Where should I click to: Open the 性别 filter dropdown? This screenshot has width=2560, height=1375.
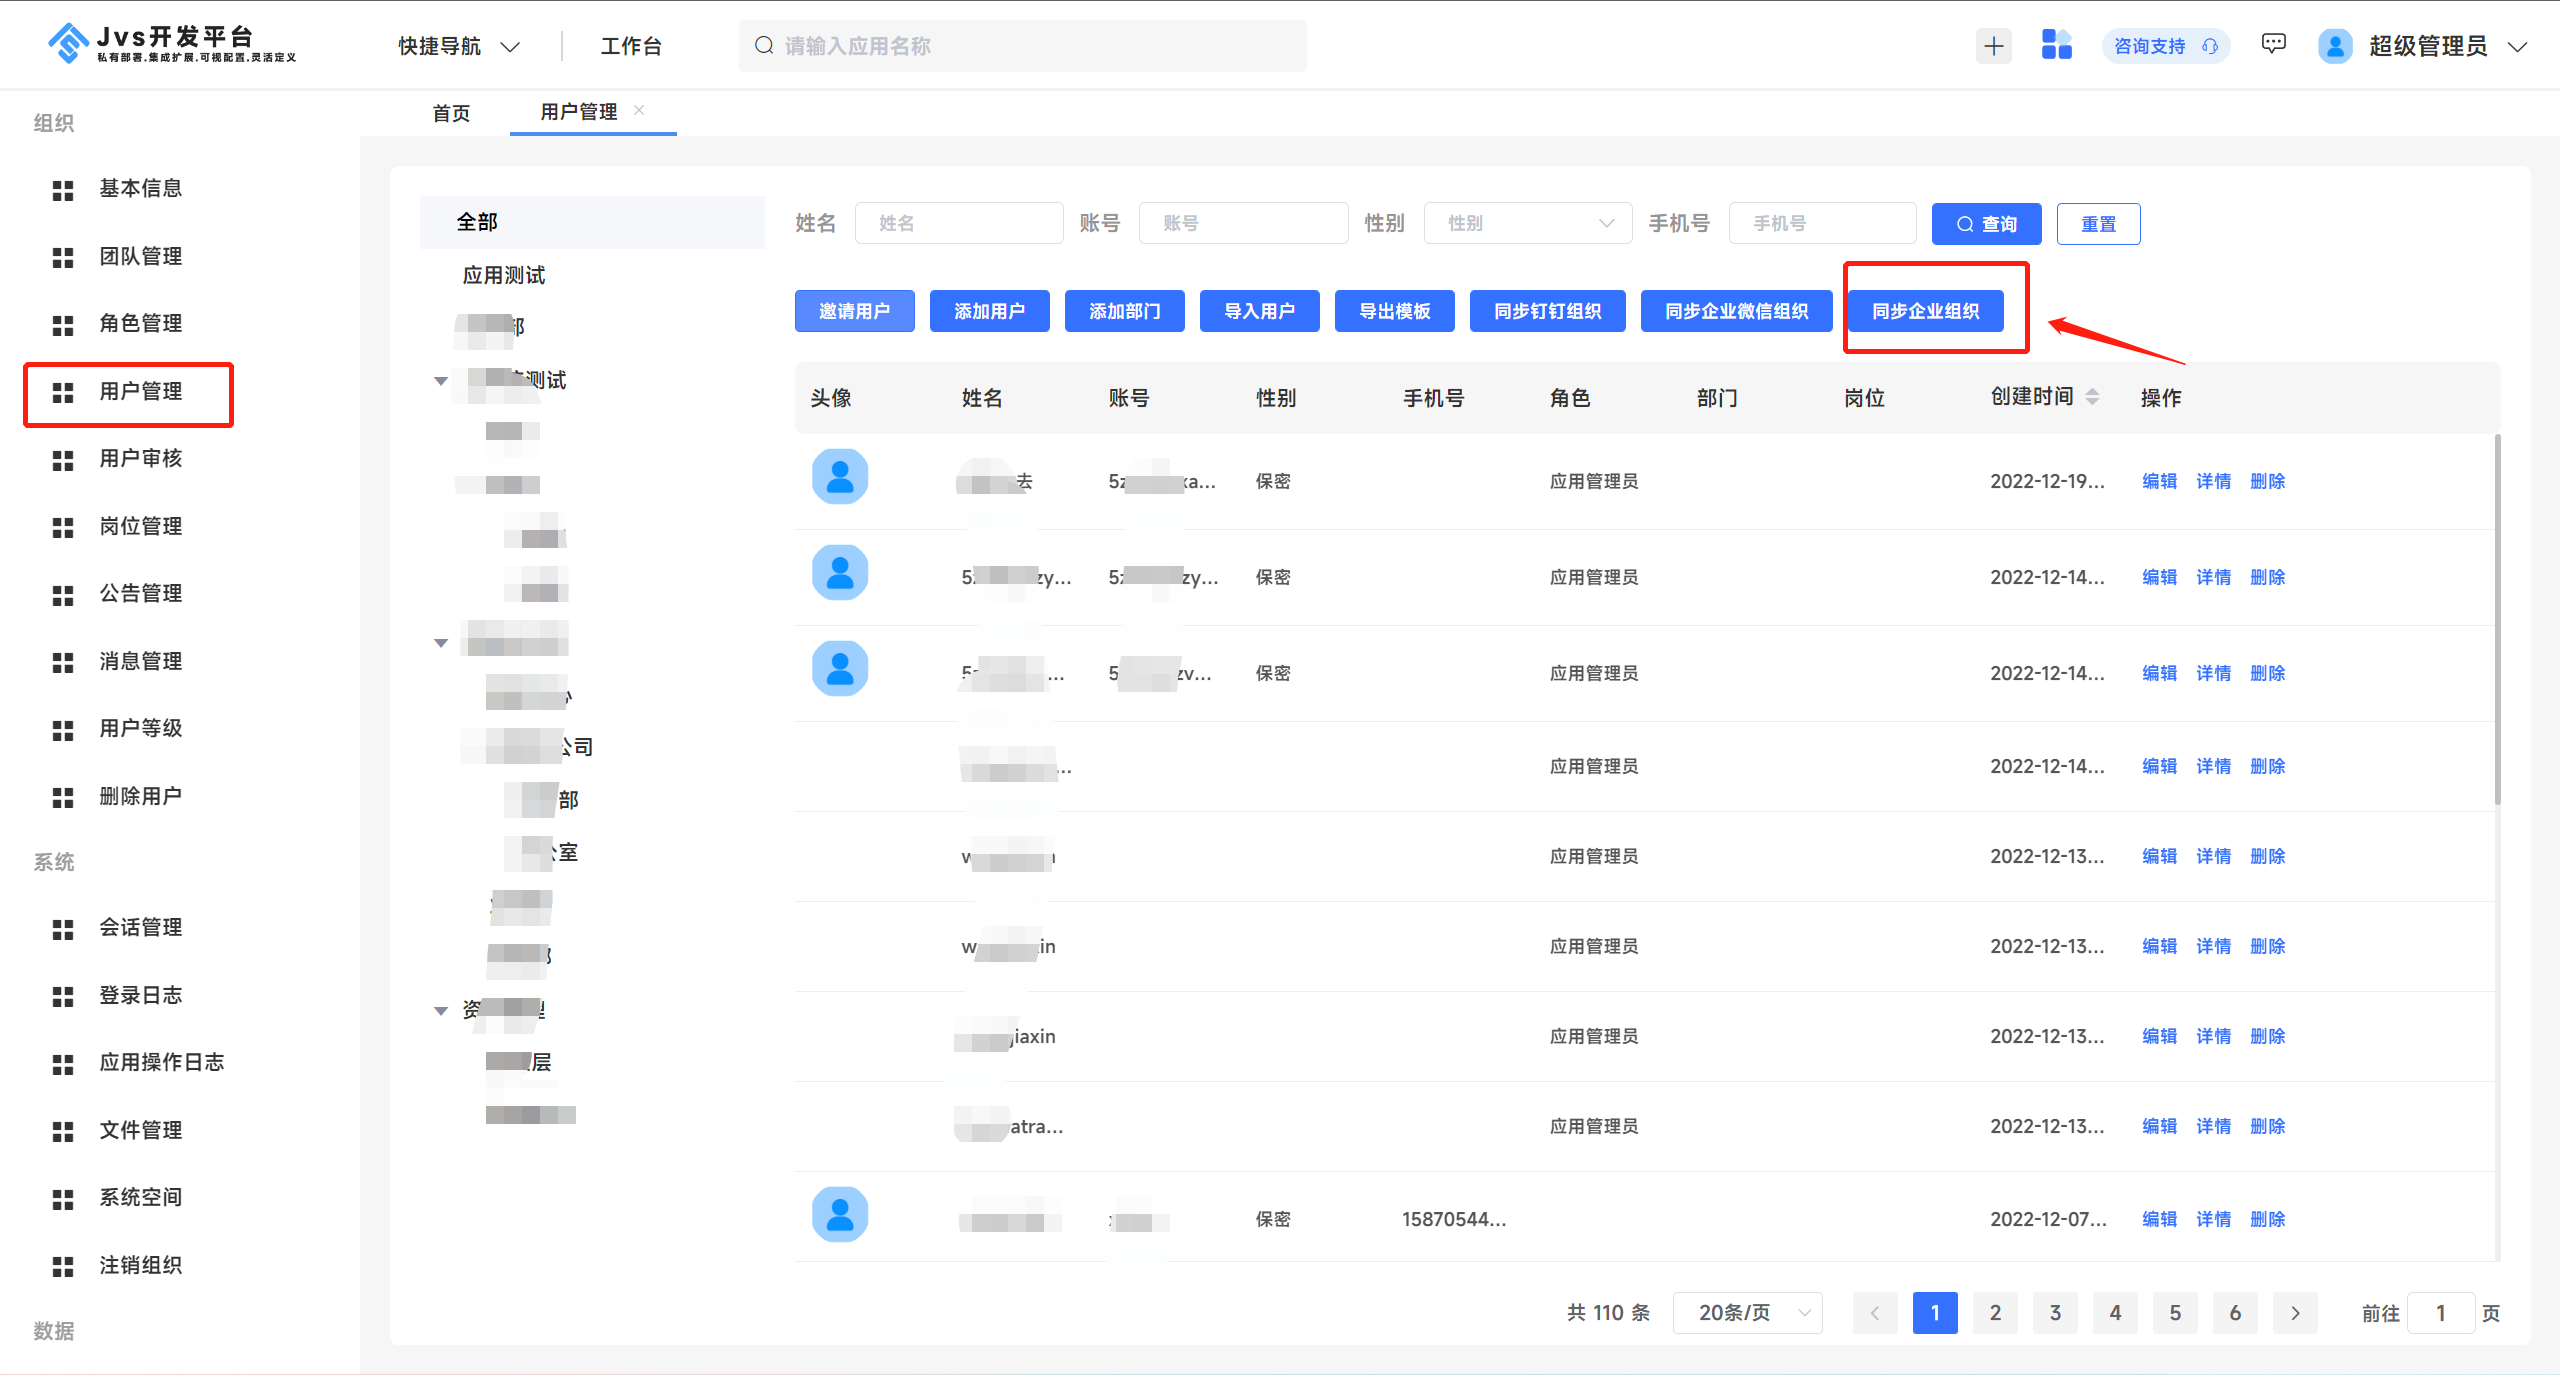[1527, 222]
